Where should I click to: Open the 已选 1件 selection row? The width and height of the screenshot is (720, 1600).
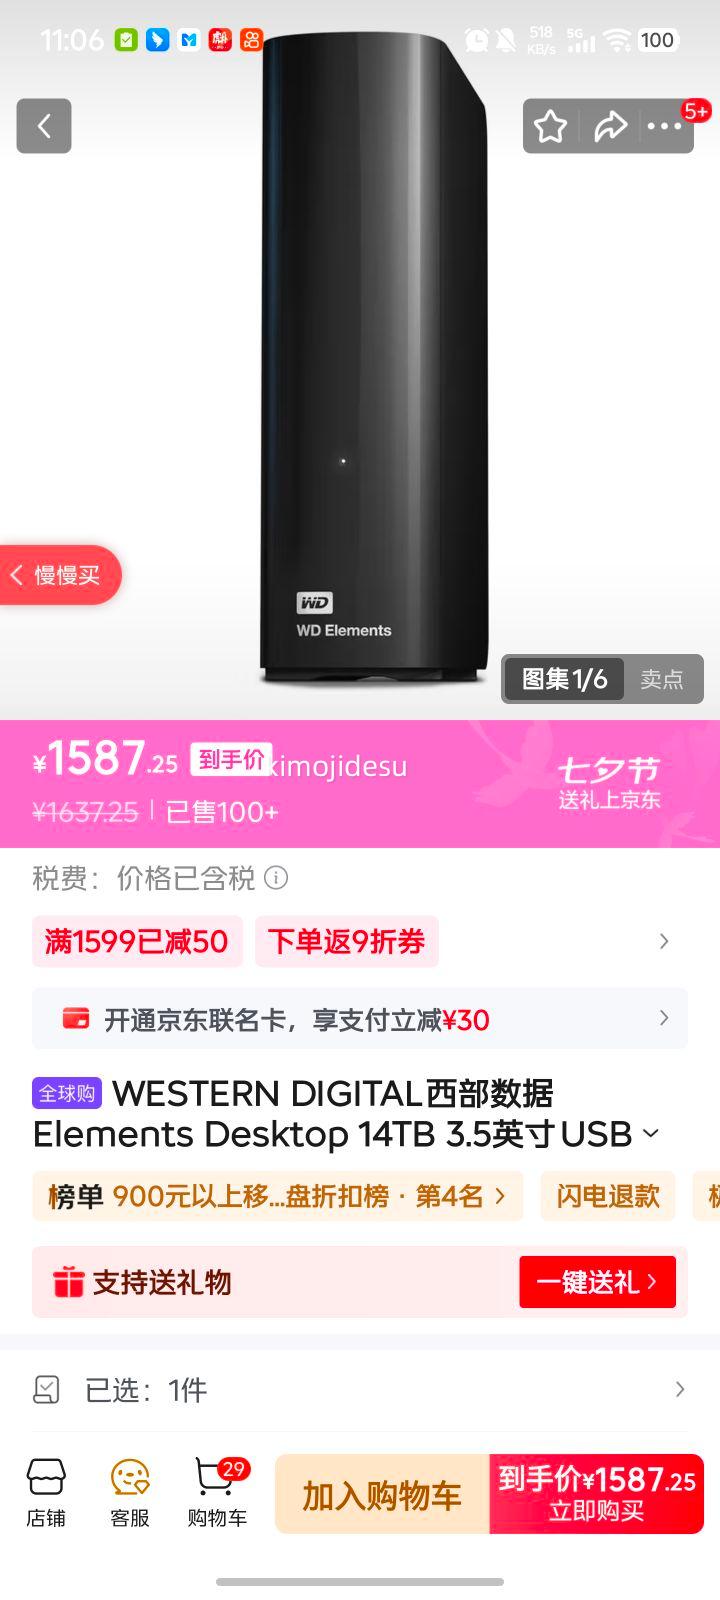[360, 1390]
